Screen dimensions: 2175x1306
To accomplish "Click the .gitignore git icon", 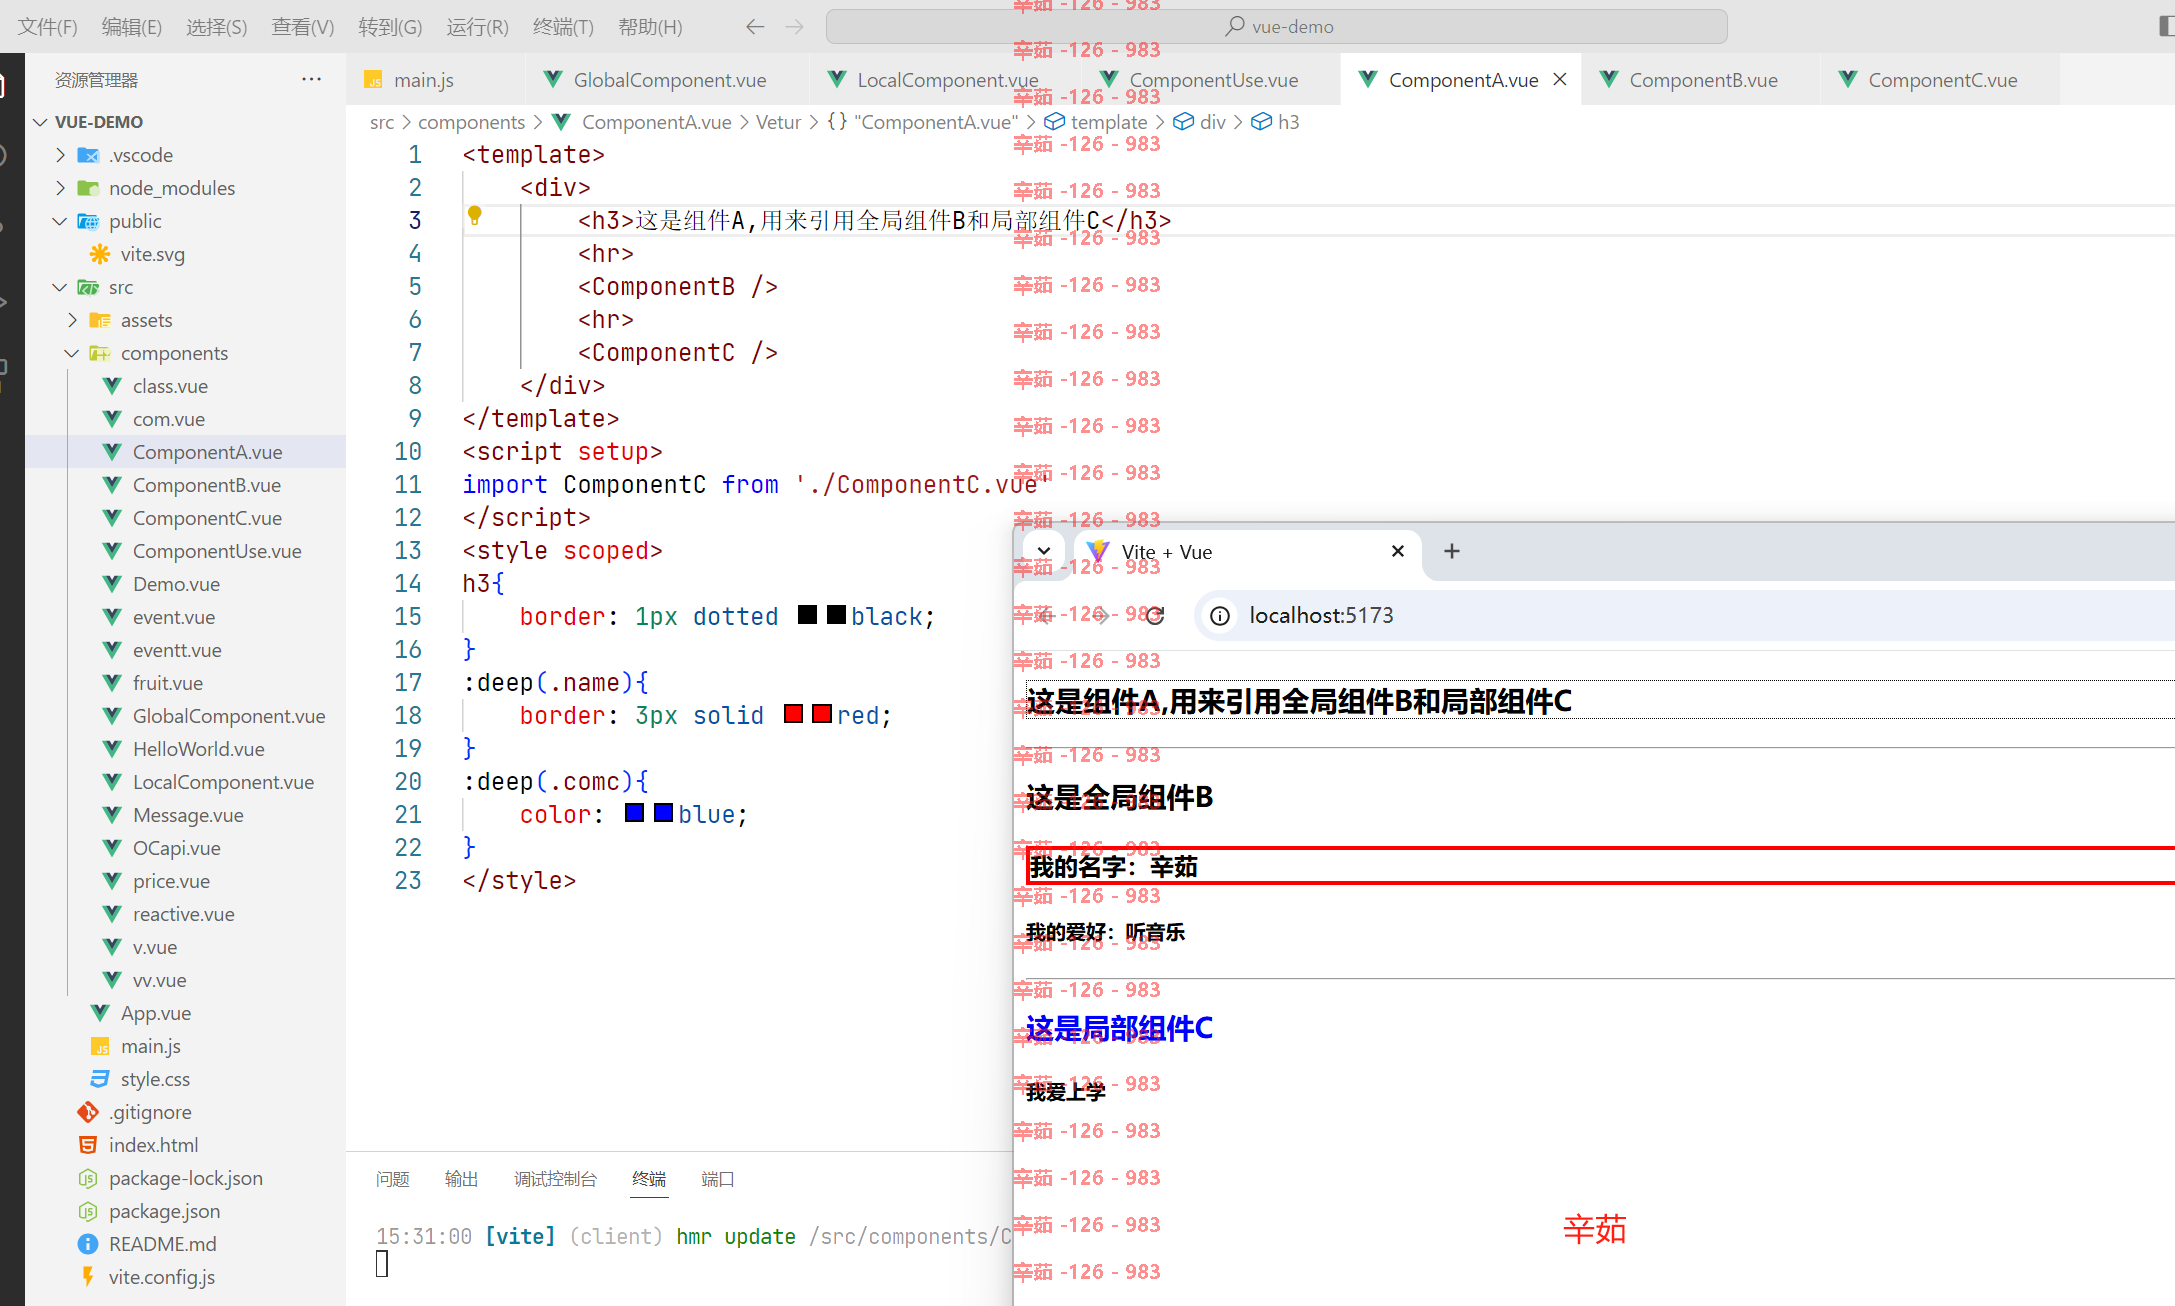I will pyautogui.click(x=88, y=1112).
